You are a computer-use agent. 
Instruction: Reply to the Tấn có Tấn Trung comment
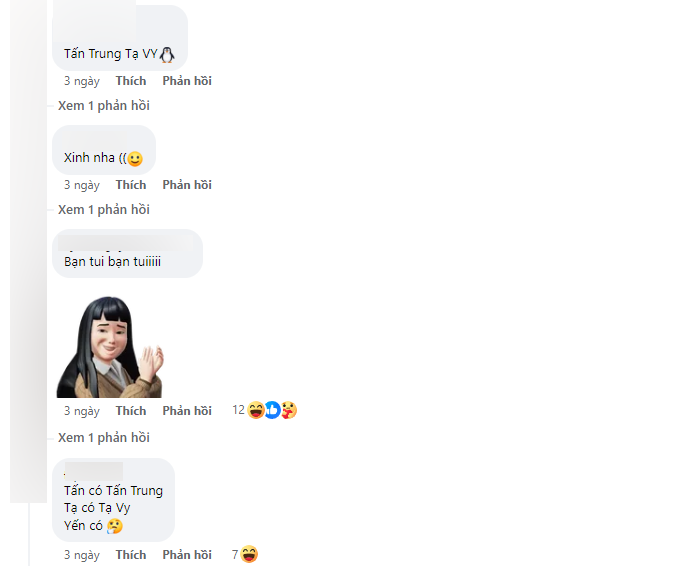pyautogui.click(x=187, y=554)
